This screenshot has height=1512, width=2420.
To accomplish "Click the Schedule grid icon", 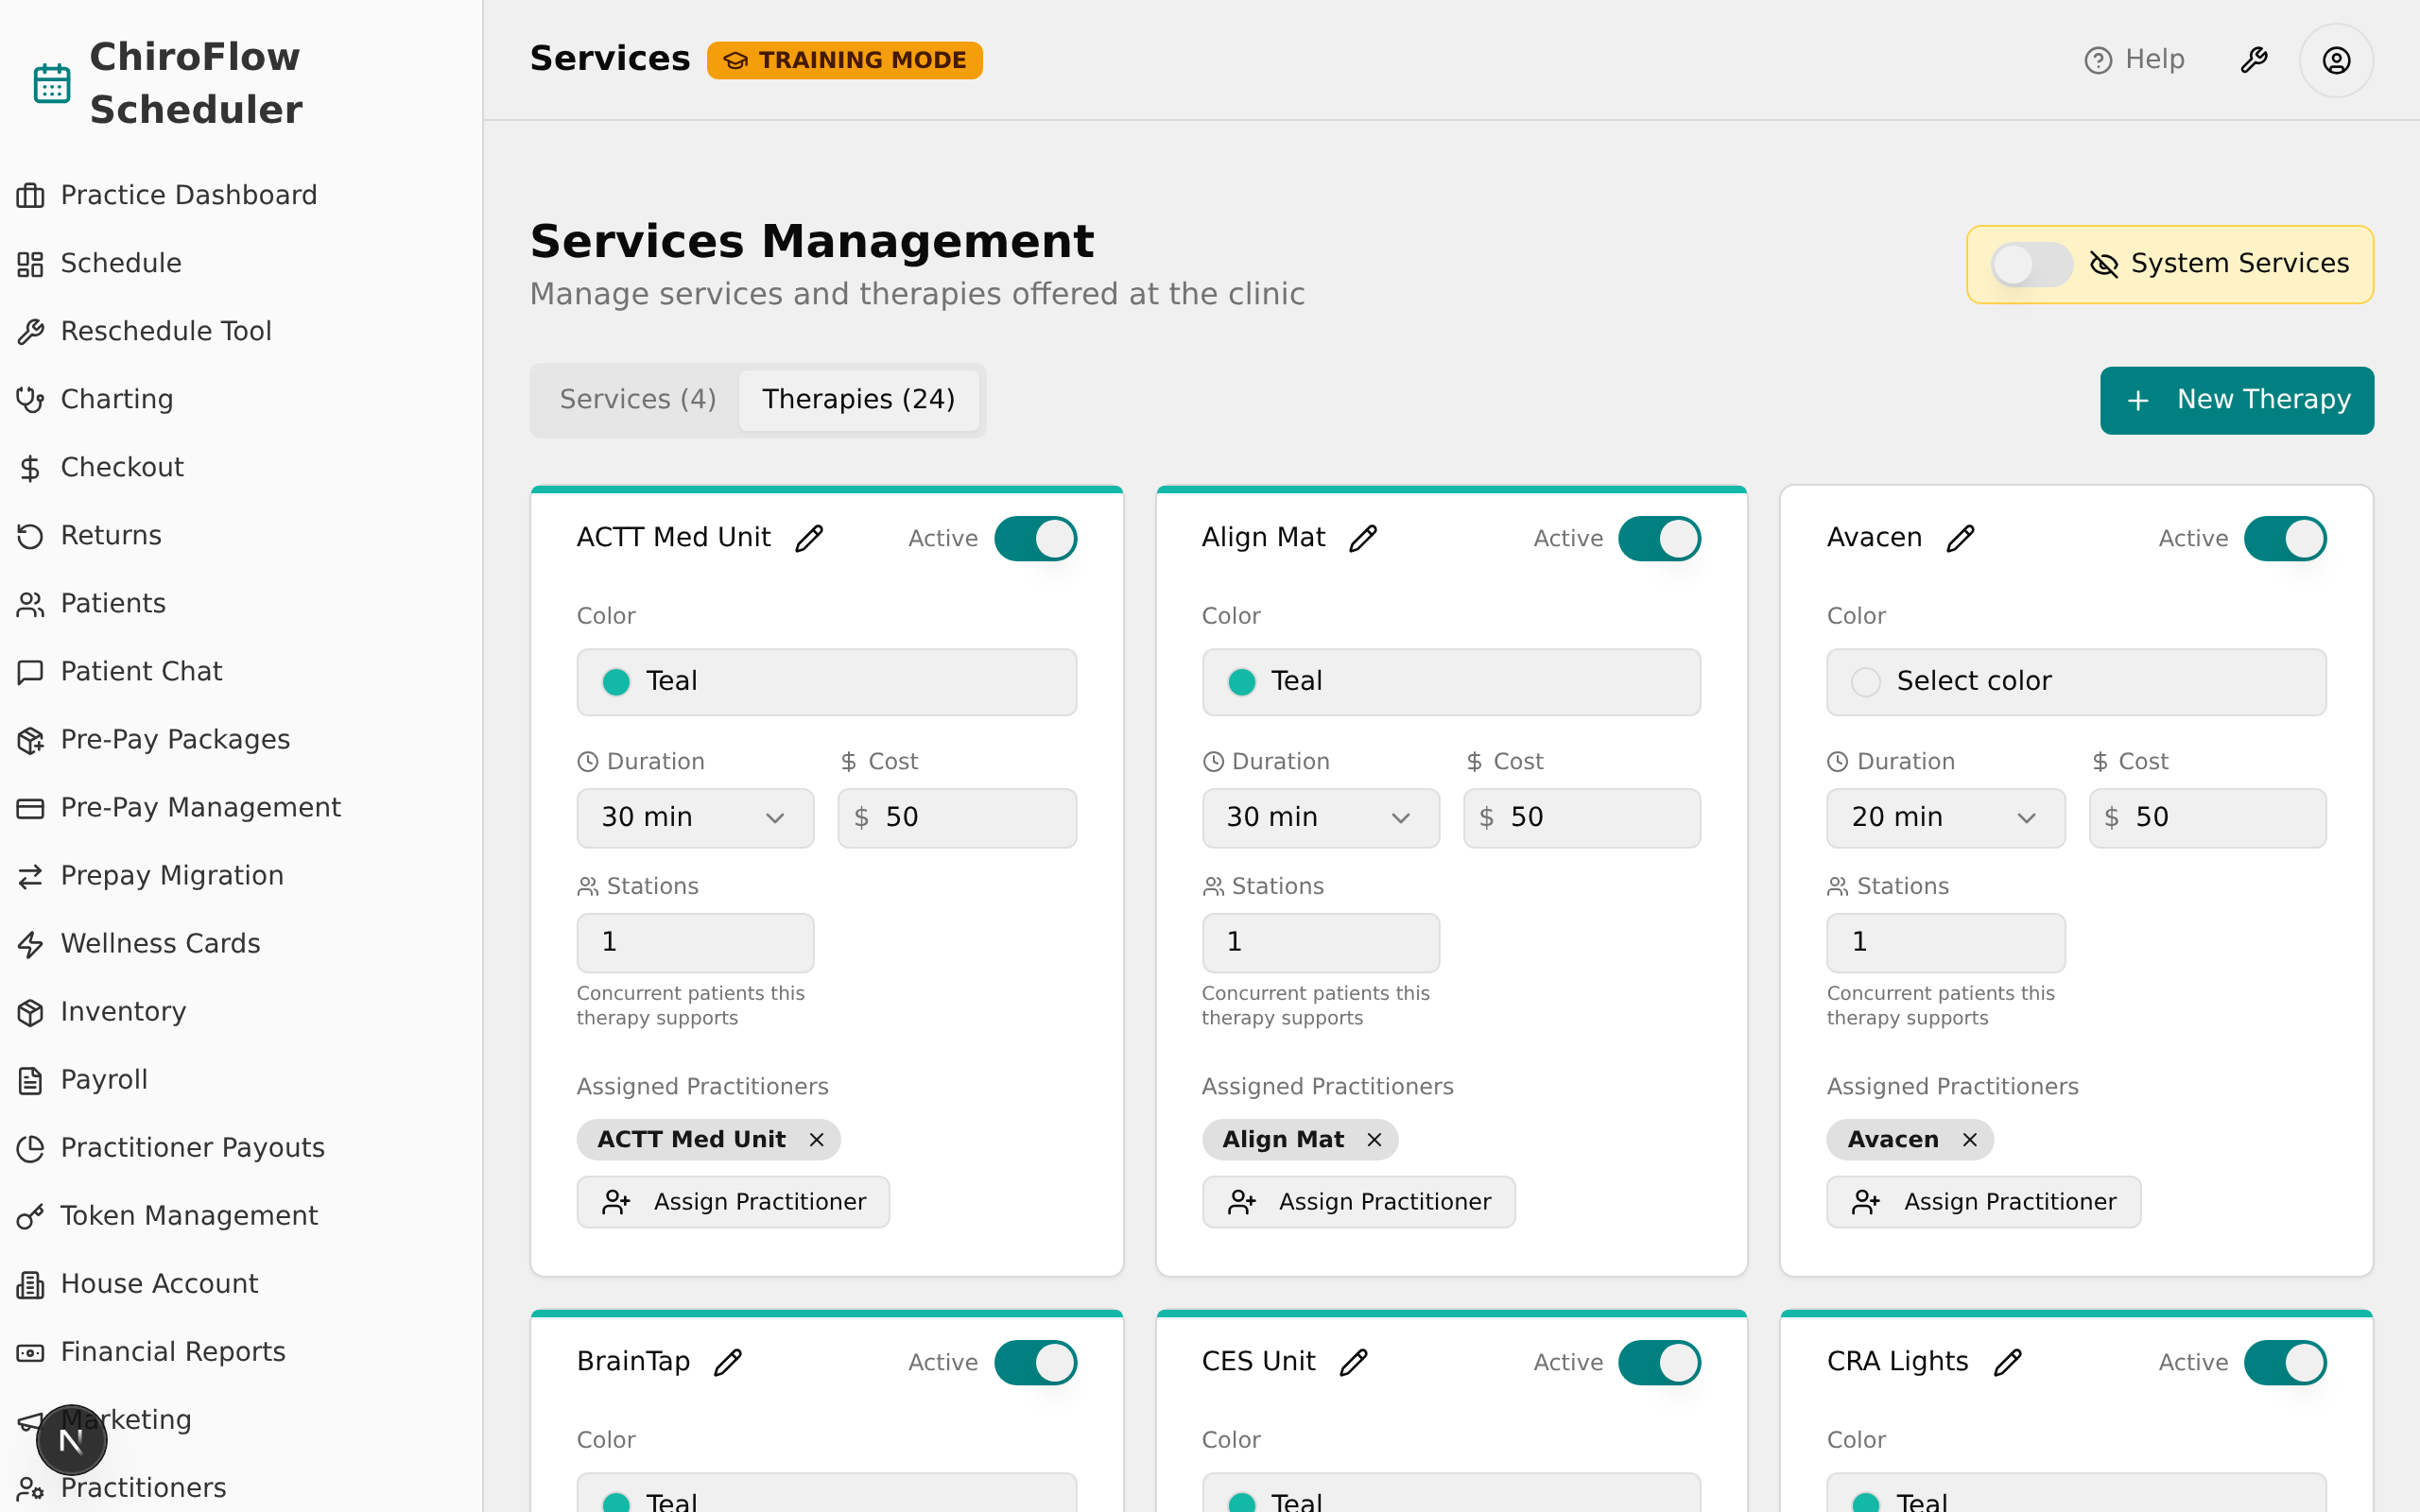I will coord(30,263).
